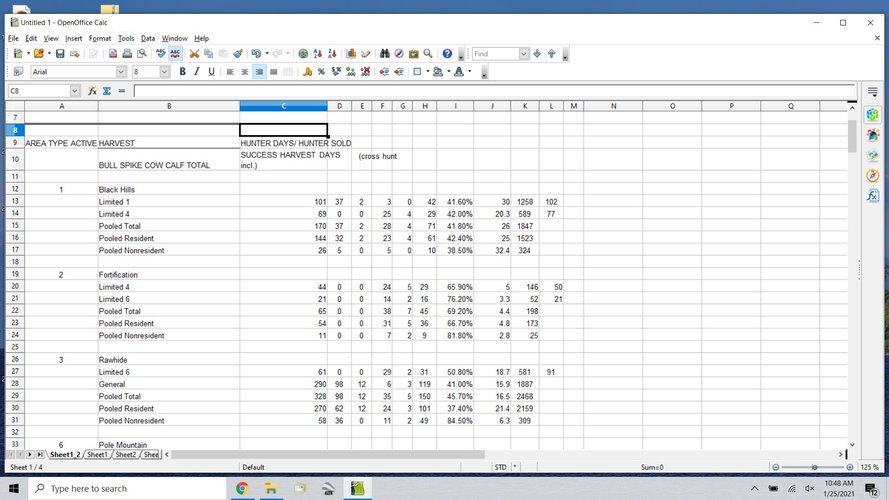
Task: Open the font size dropdown
Action: tap(164, 71)
